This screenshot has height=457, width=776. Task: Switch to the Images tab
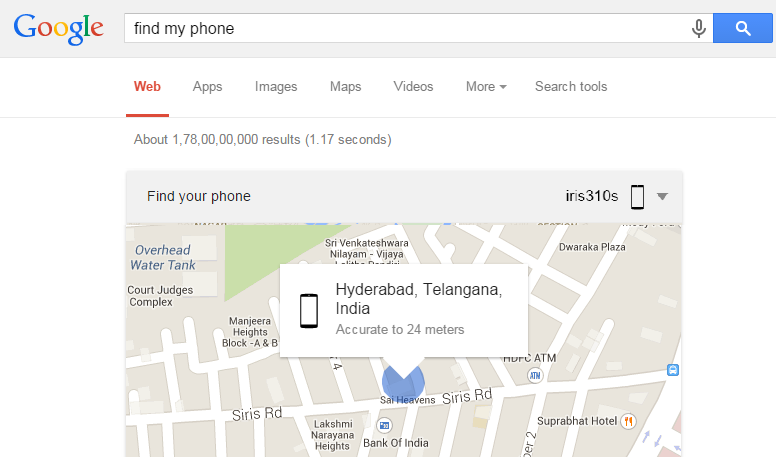point(276,87)
